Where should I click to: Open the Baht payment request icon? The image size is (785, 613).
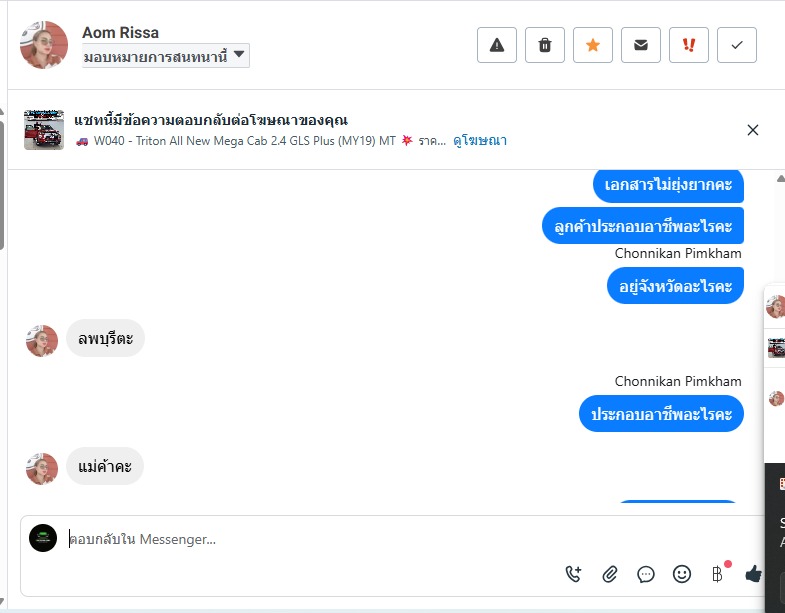pos(717,574)
